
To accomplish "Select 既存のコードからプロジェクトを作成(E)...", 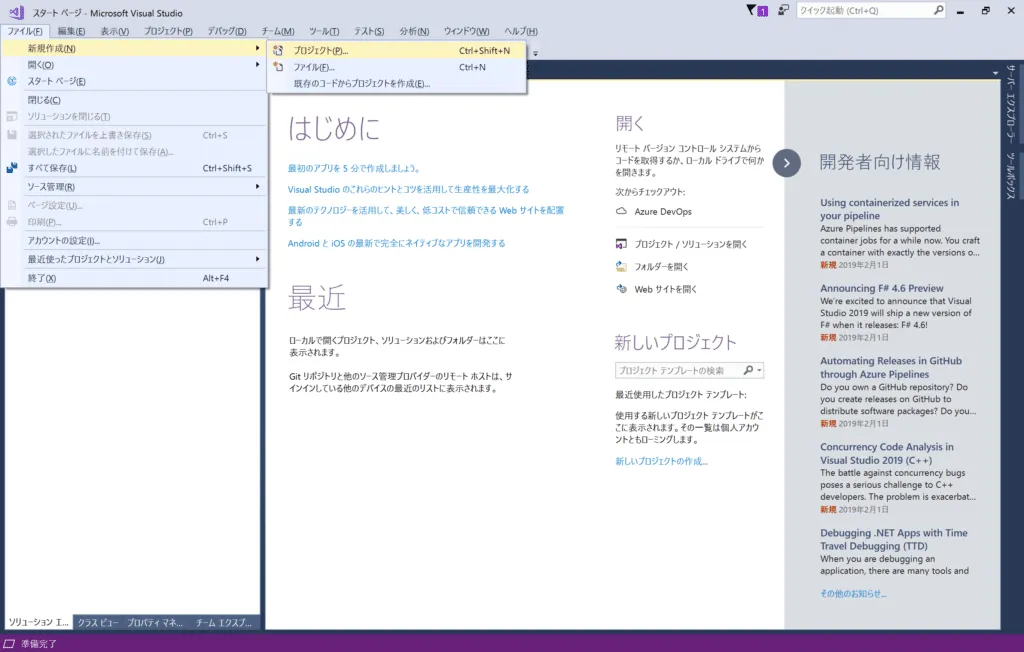I will [x=396, y=84].
